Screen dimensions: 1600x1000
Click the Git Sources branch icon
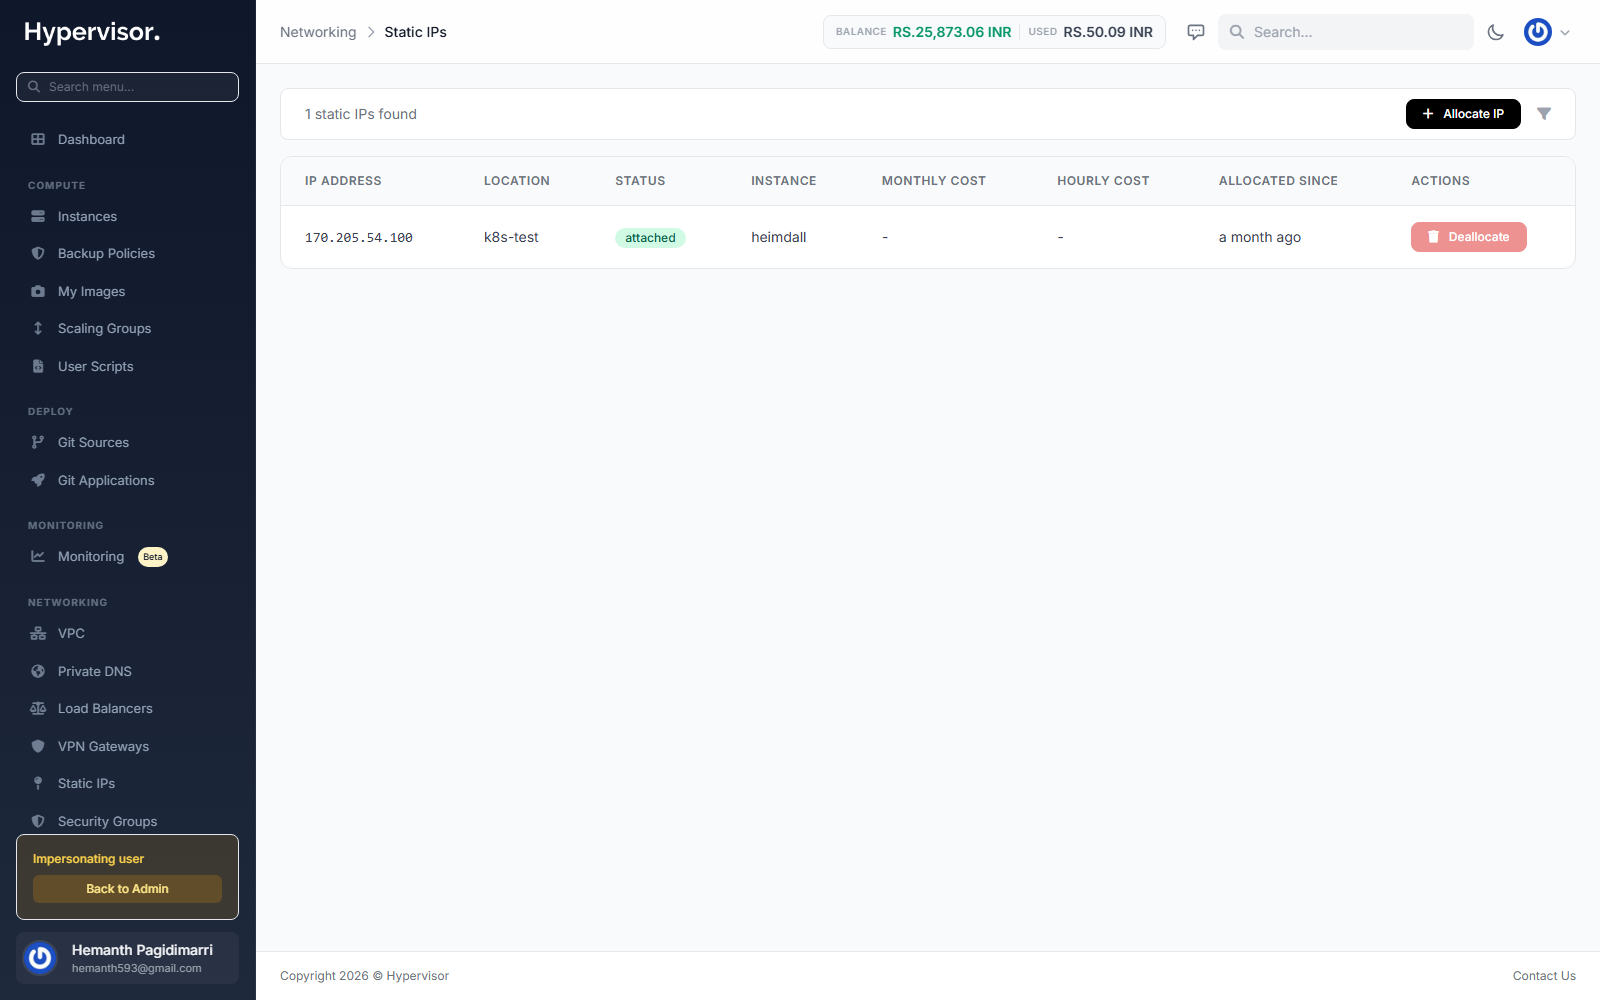click(38, 442)
